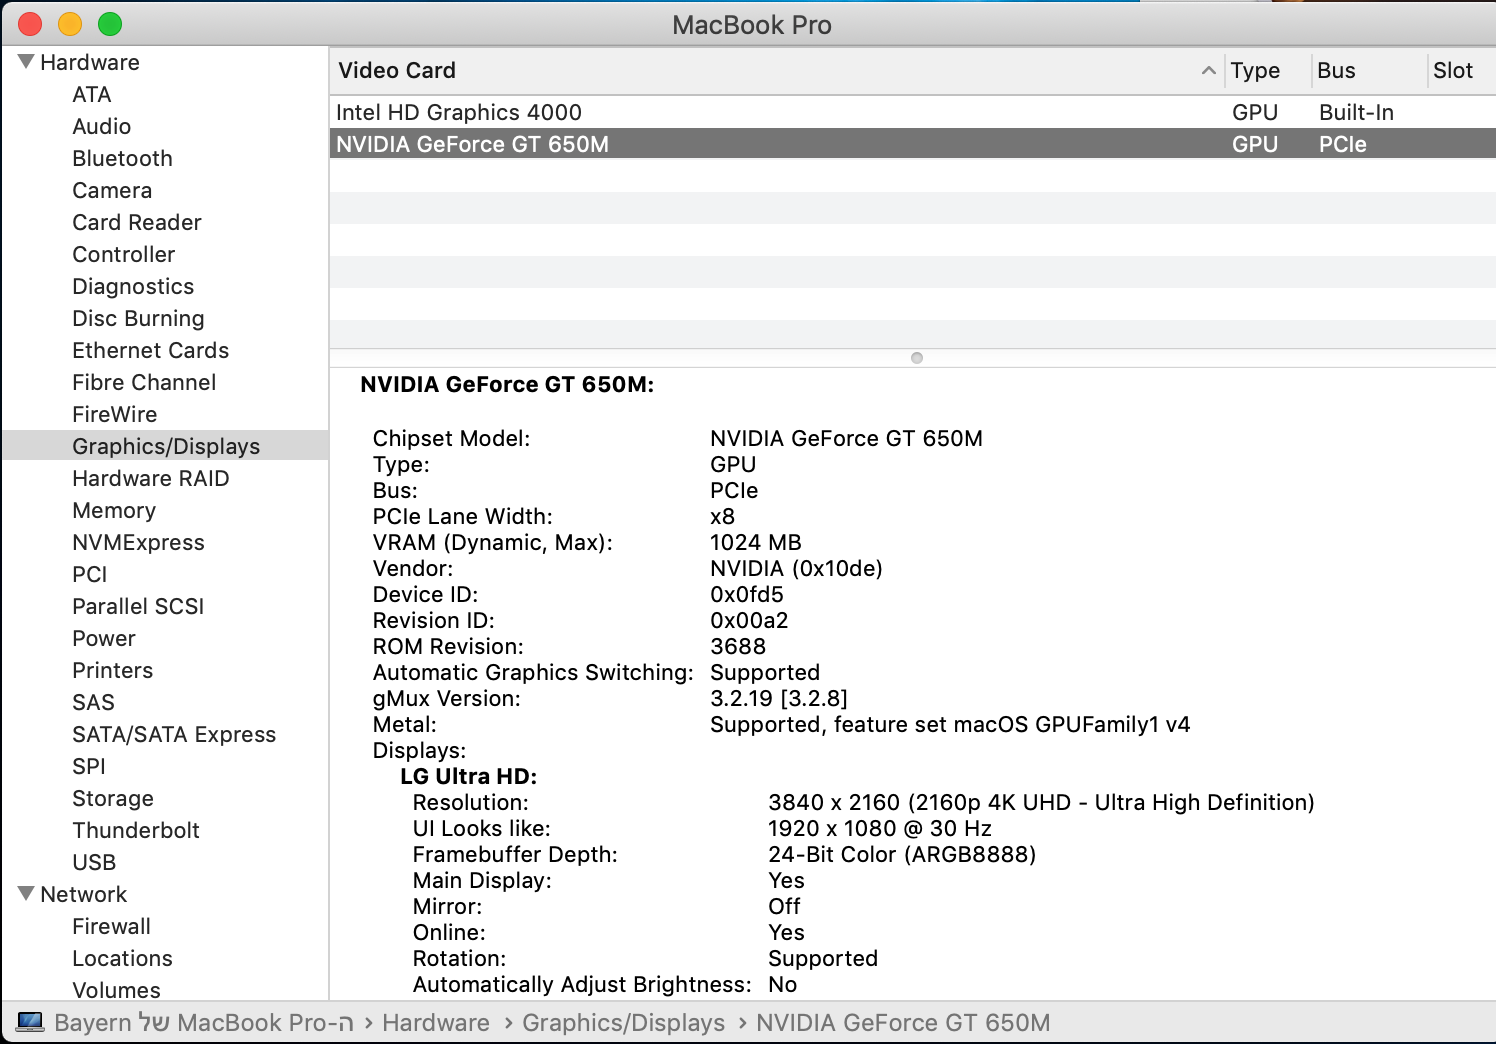Click the Hardware category label
This screenshot has height=1044, width=1496.
pos(90,62)
